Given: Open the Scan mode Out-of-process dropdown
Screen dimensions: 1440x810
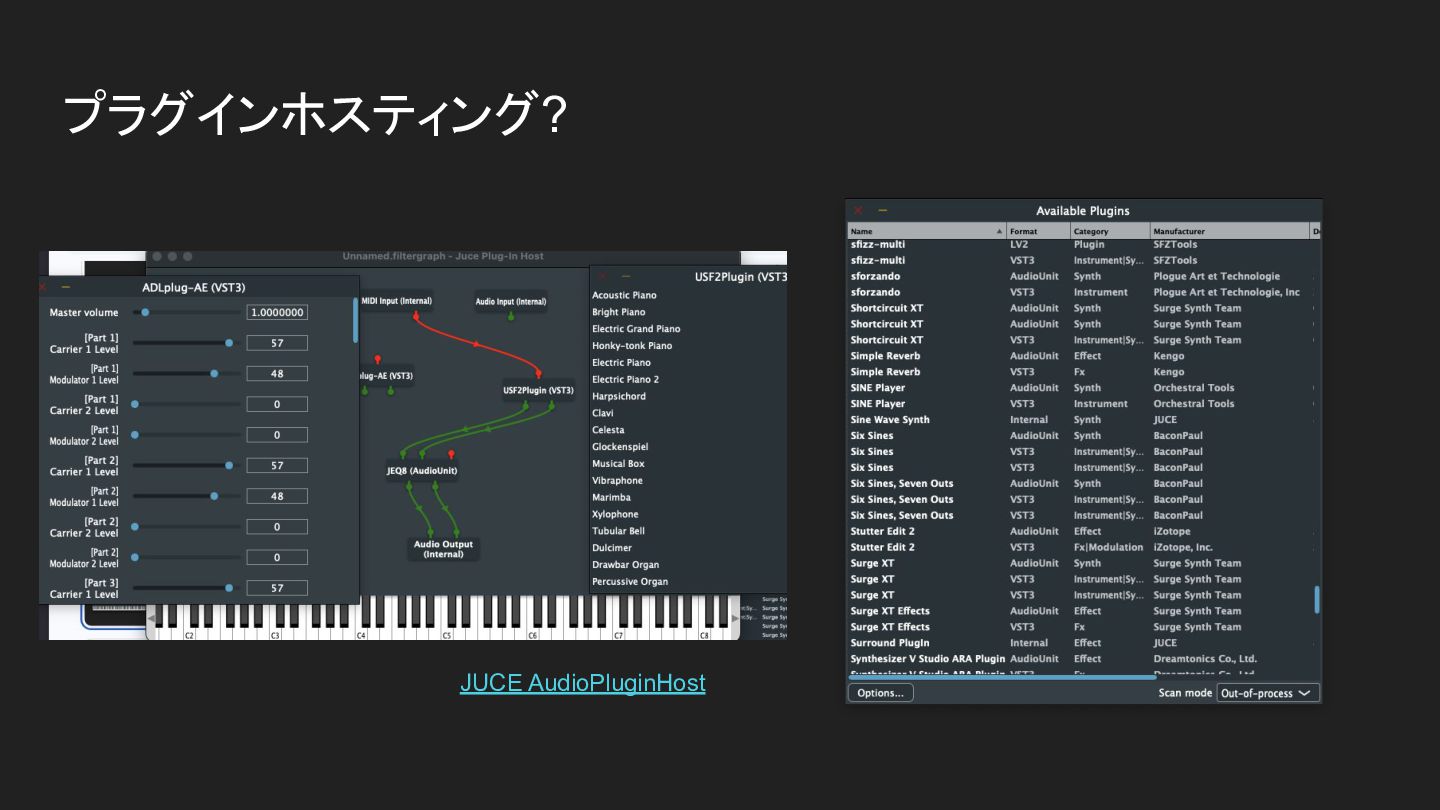Looking at the screenshot, I should [1268, 693].
